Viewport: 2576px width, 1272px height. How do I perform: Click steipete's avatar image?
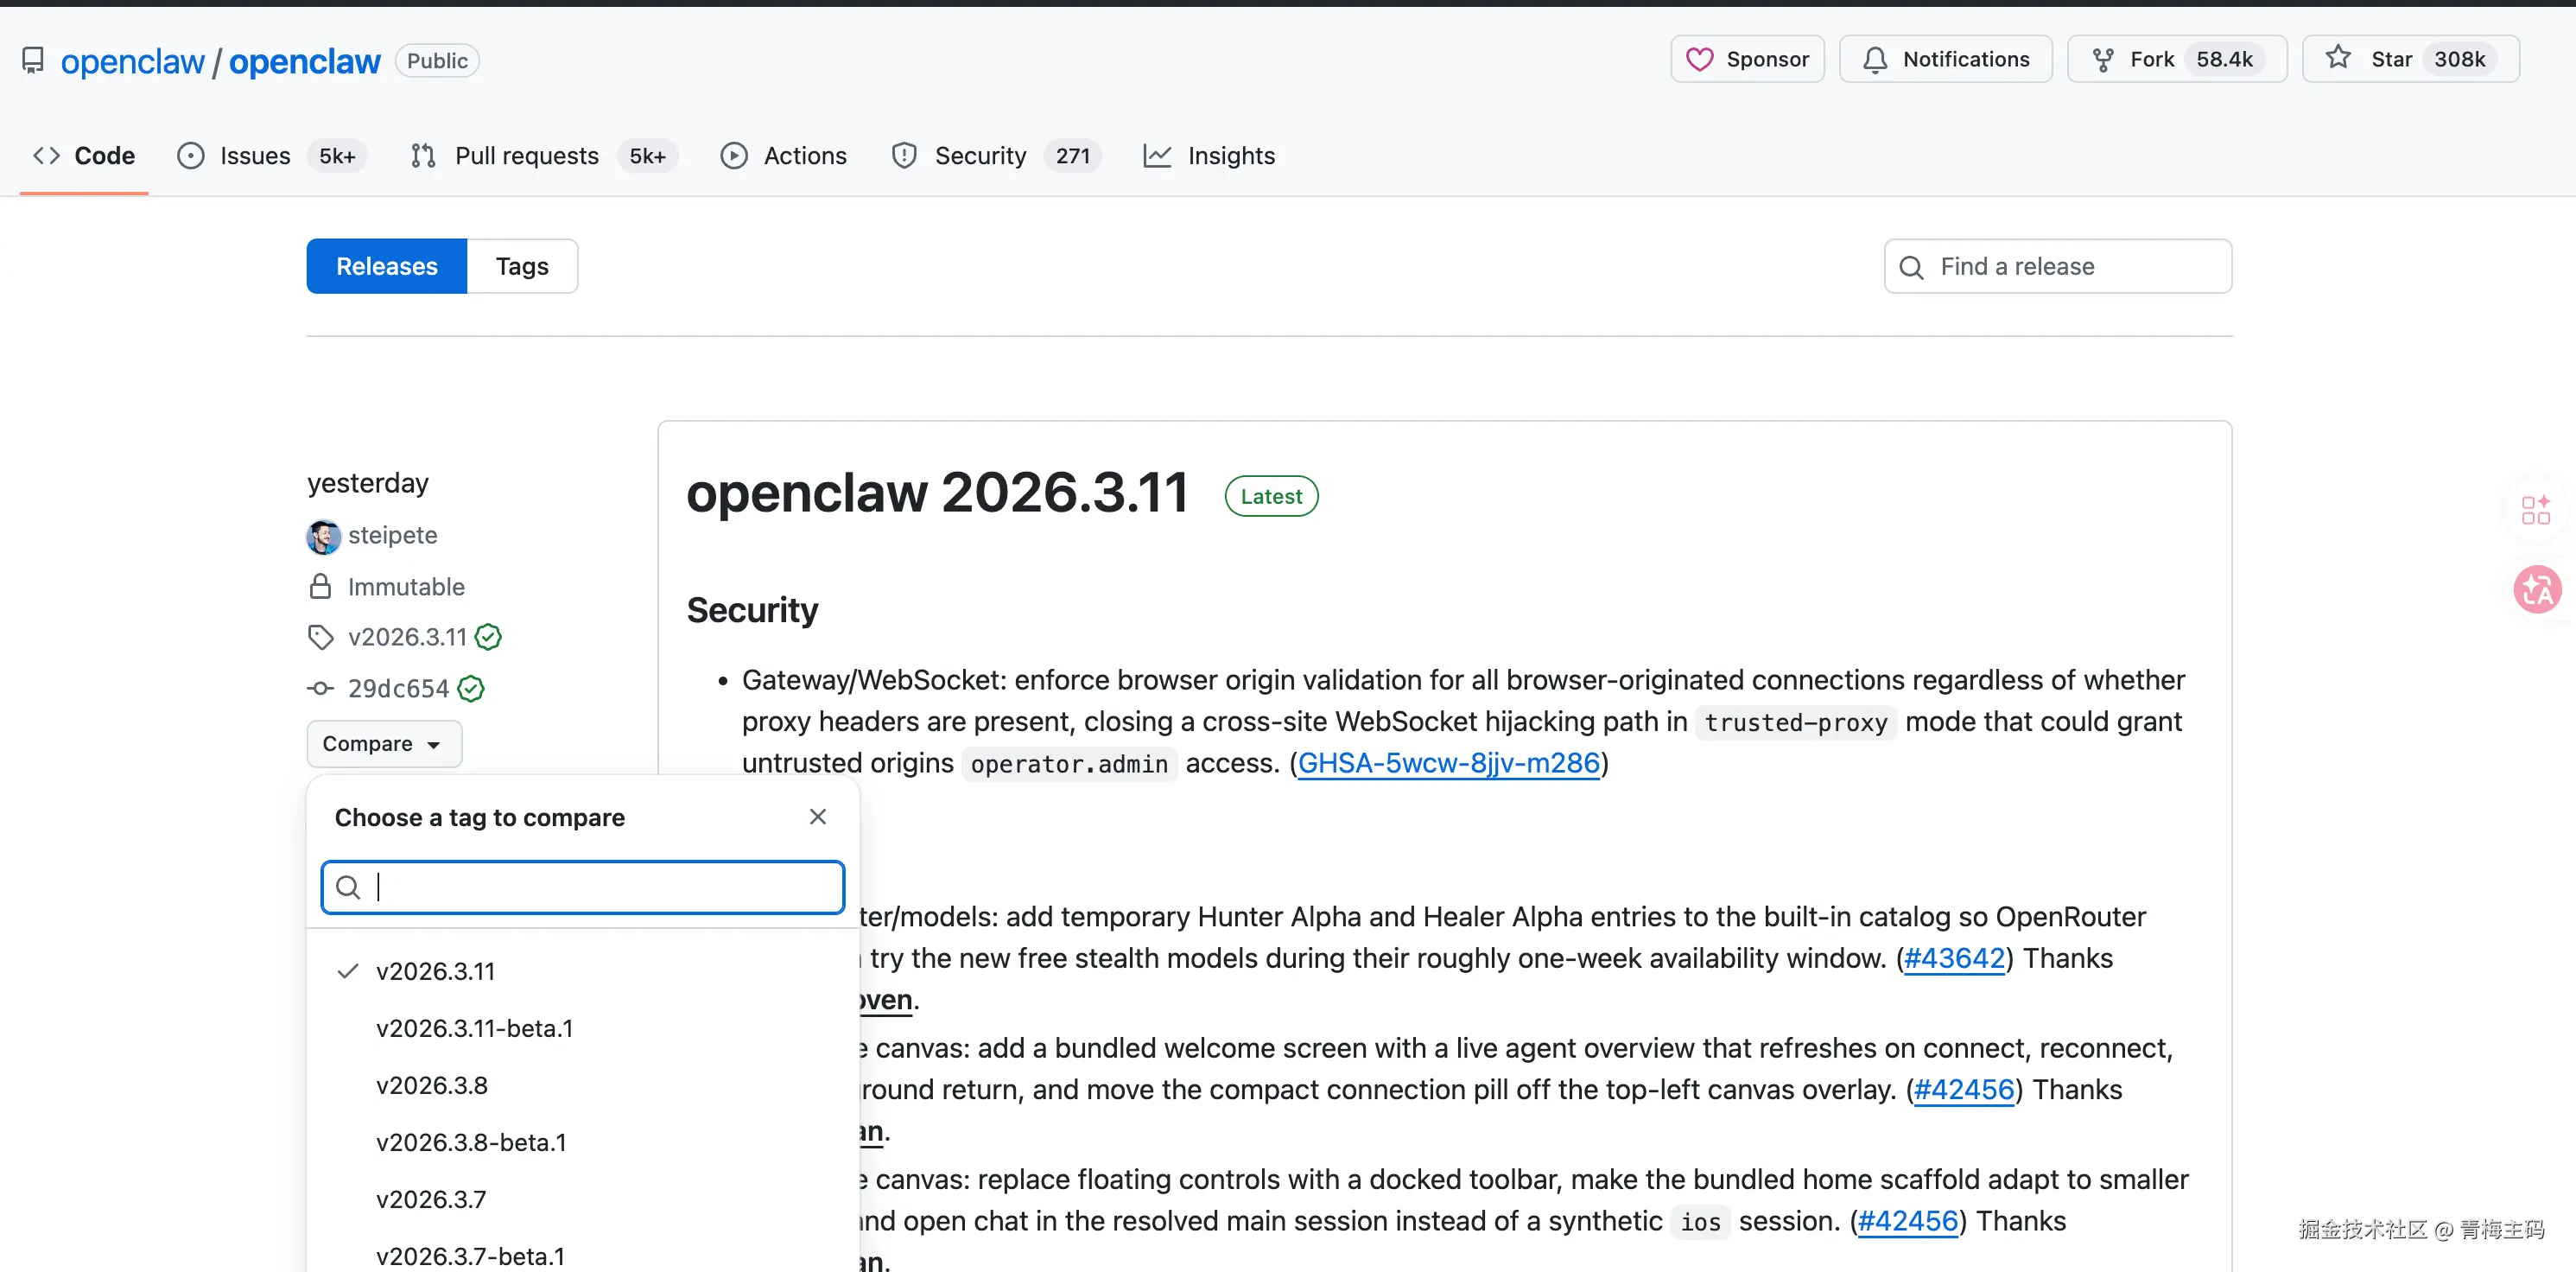point(323,537)
